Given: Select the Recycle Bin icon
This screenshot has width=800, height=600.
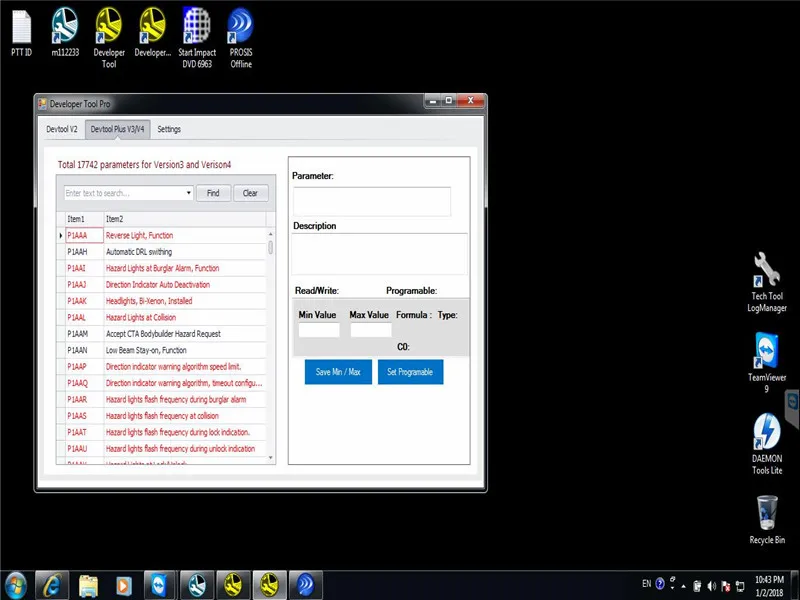Looking at the screenshot, I should click(x=767, y=519).
